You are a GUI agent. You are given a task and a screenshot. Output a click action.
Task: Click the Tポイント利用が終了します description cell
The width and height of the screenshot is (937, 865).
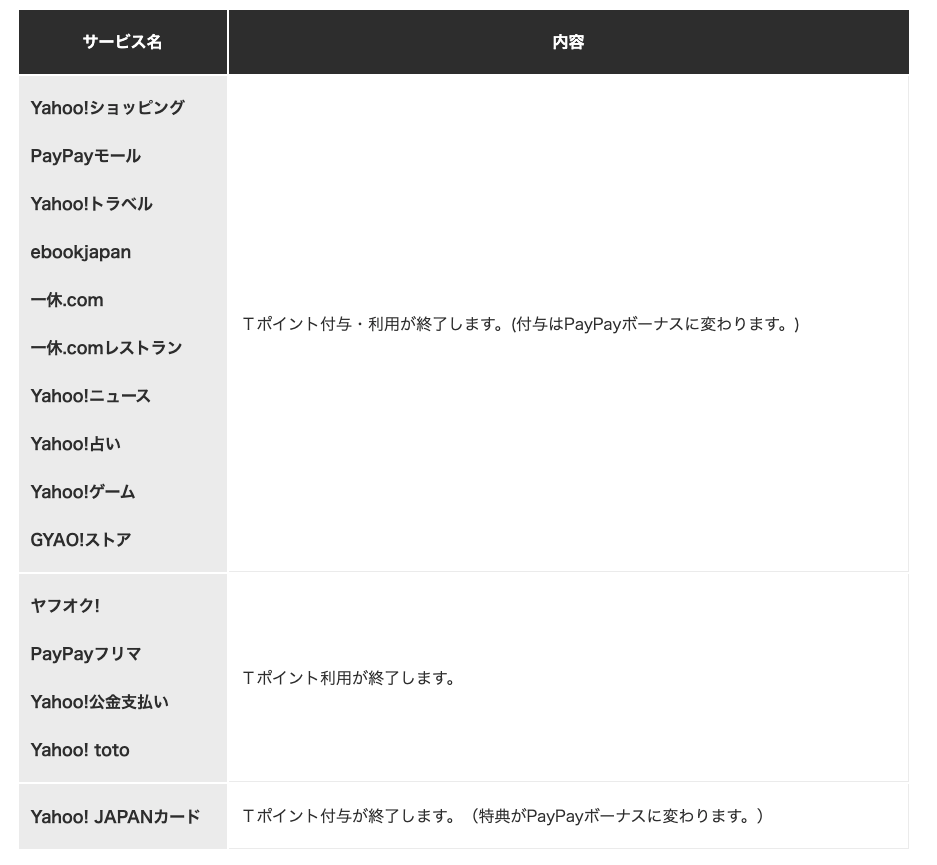click(351, 676)
